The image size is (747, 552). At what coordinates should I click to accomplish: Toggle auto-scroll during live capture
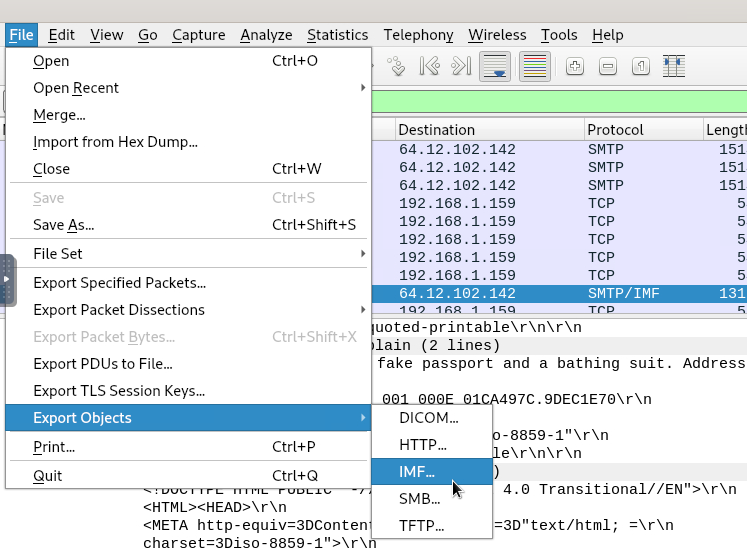[495, 67]
